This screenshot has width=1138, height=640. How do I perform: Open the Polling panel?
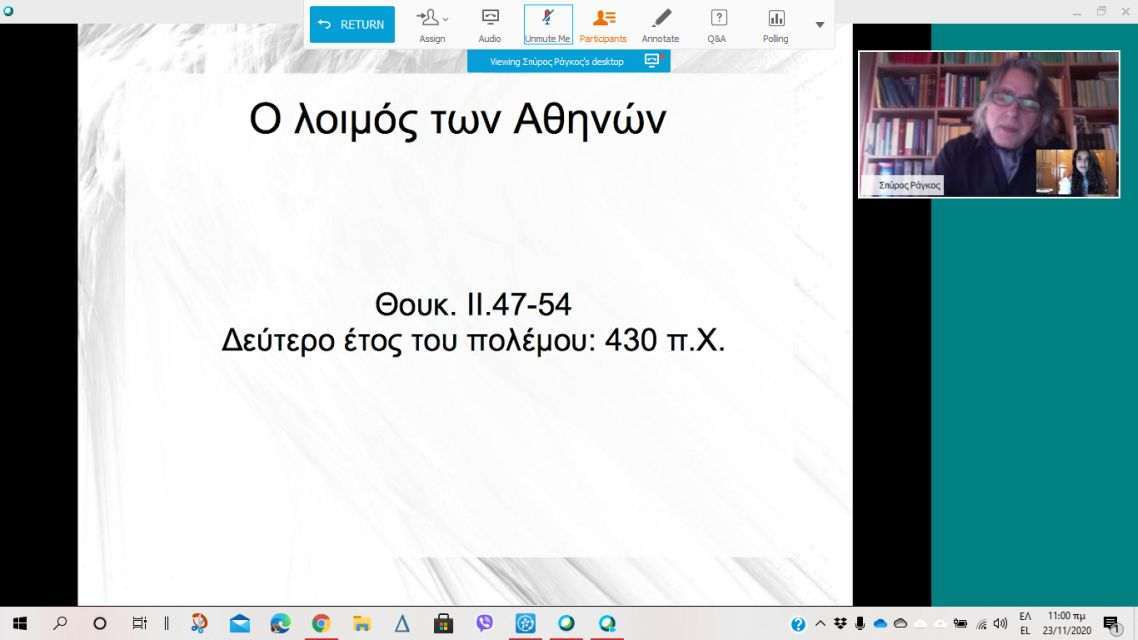pyautogui.click(x=775, y=25)
